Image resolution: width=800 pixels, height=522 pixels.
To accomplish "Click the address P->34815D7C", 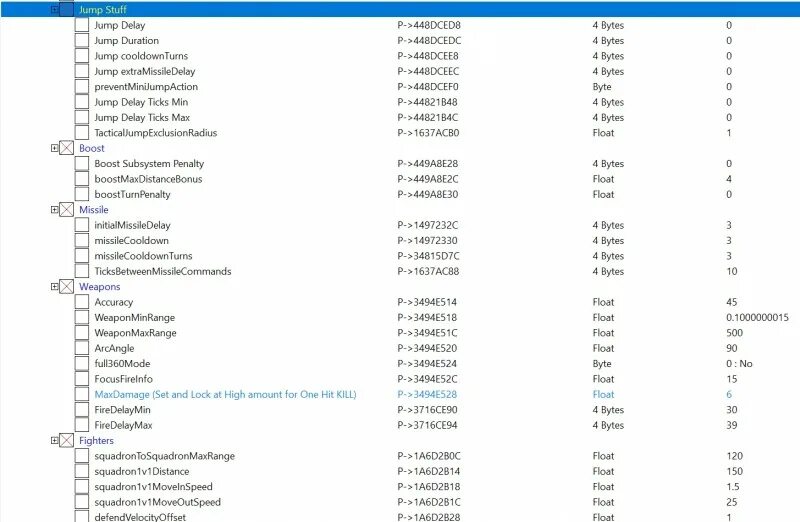I will [x=428, y=256].
